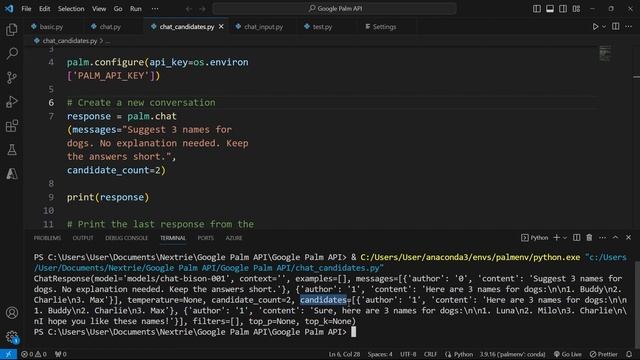Screen dimensions: 640x360
Task: Maximize panel size chevron
Action: (616, 238)
